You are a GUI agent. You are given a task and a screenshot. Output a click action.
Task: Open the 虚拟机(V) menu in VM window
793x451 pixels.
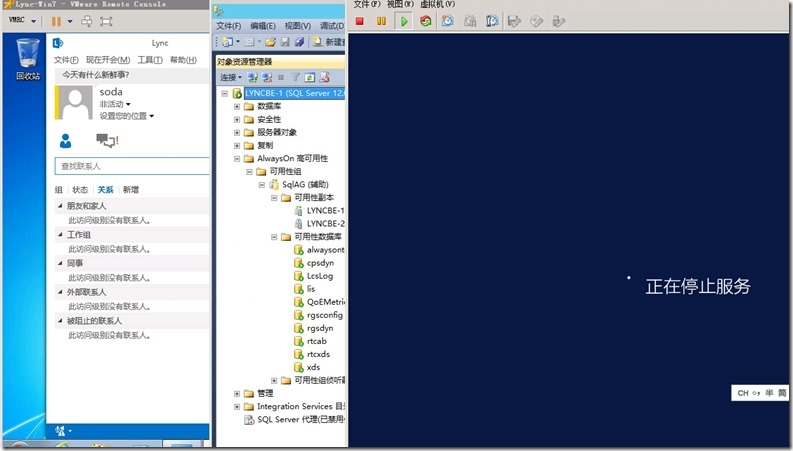click(437, 4)
